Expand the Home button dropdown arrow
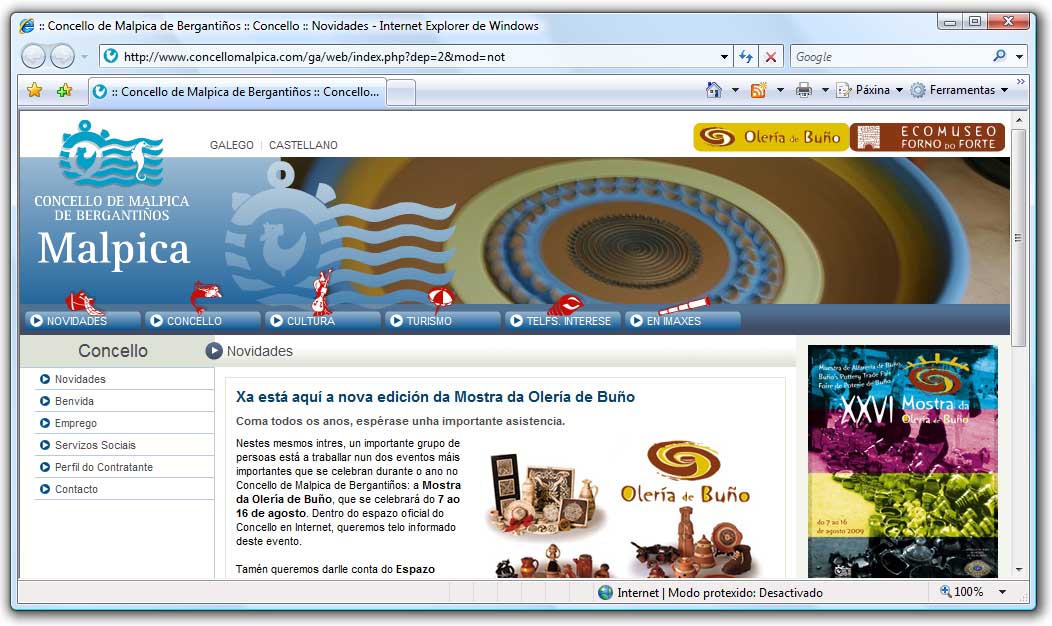 click(x=735, y=90)
